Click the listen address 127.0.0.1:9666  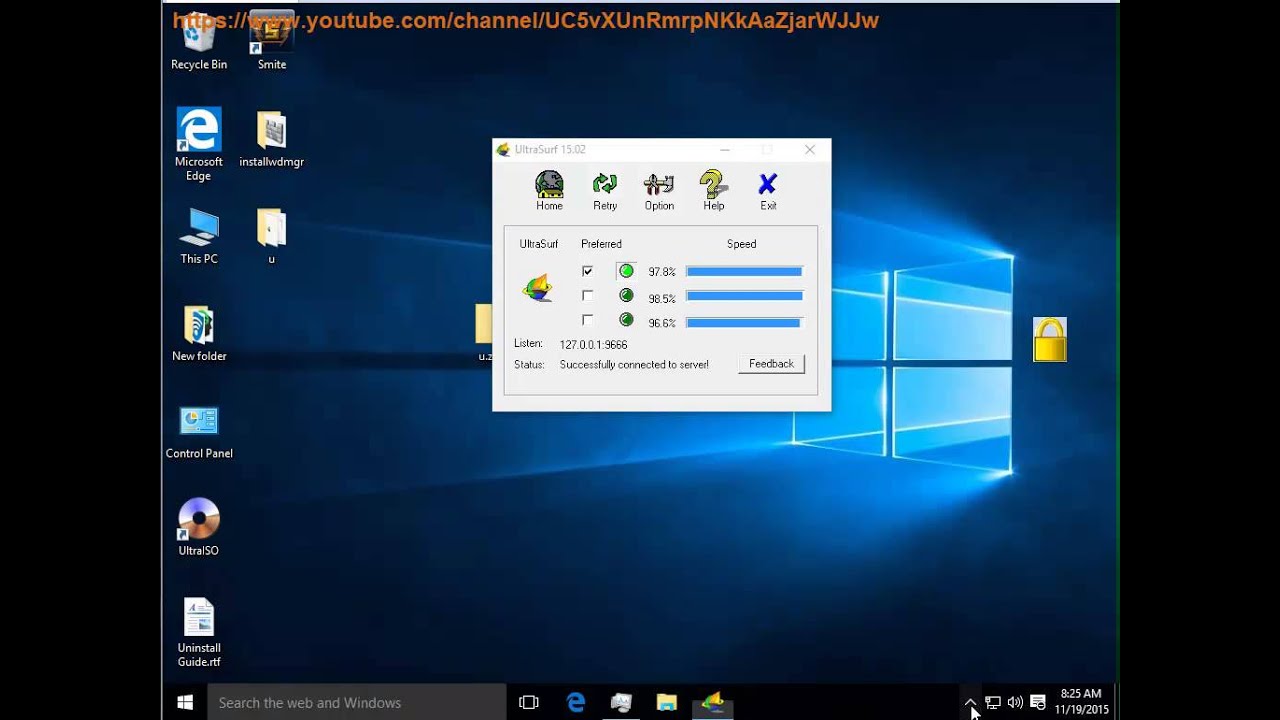pos(593,344)
